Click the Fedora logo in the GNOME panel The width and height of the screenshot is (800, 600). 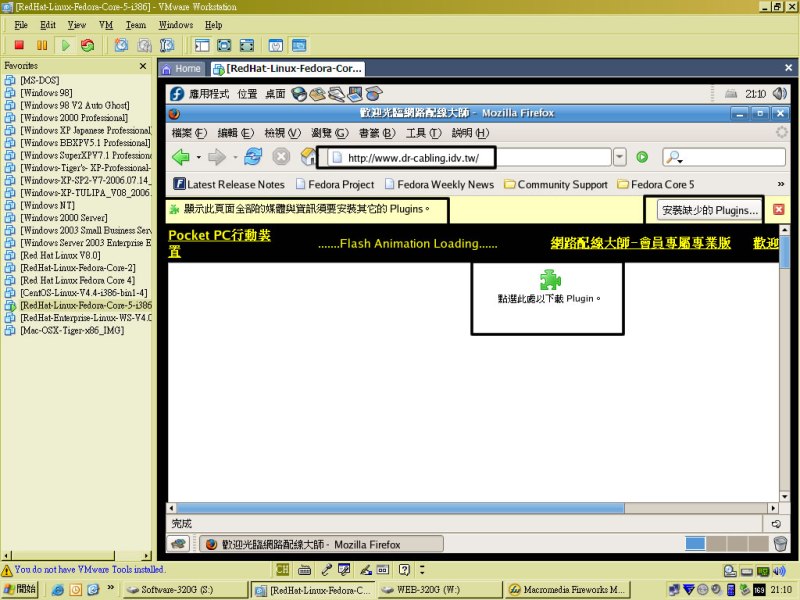point(177,94)
